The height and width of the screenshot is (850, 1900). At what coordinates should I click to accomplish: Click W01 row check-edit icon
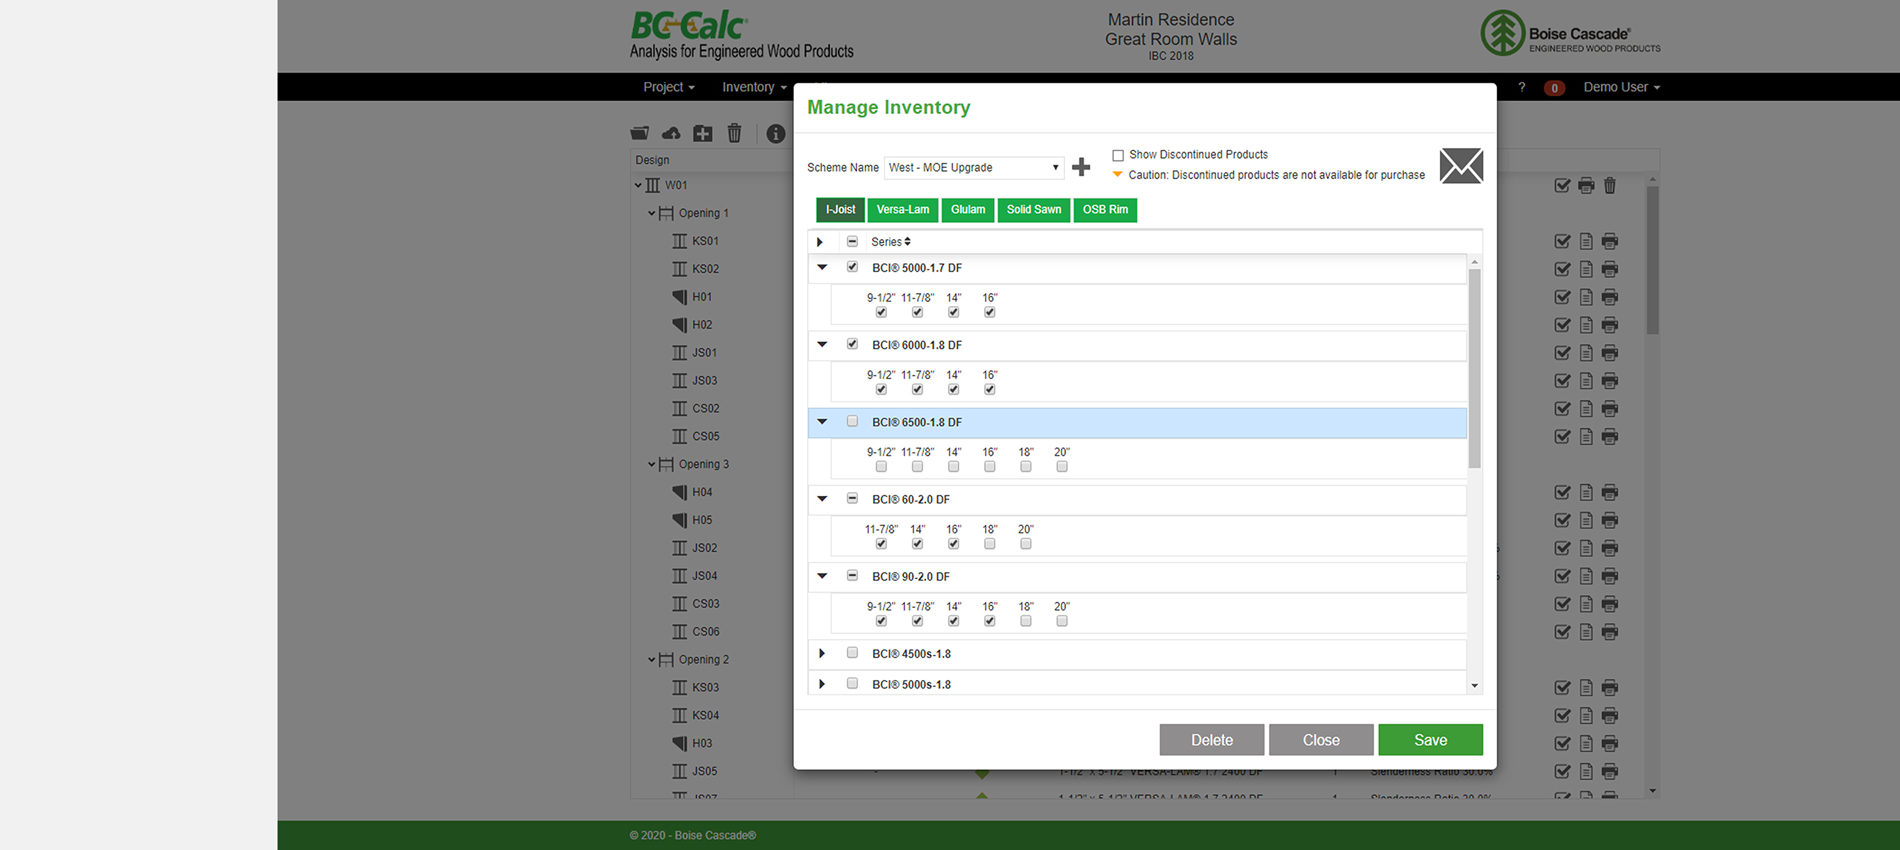click(1562, 185)
